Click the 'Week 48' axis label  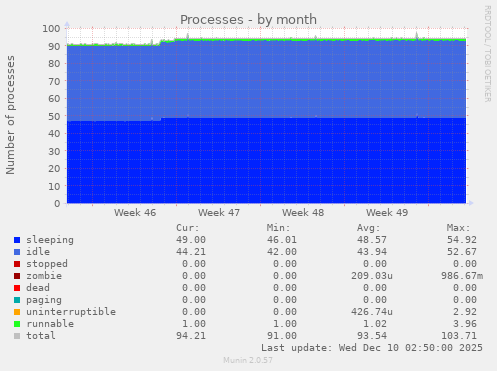coord(303,213)
